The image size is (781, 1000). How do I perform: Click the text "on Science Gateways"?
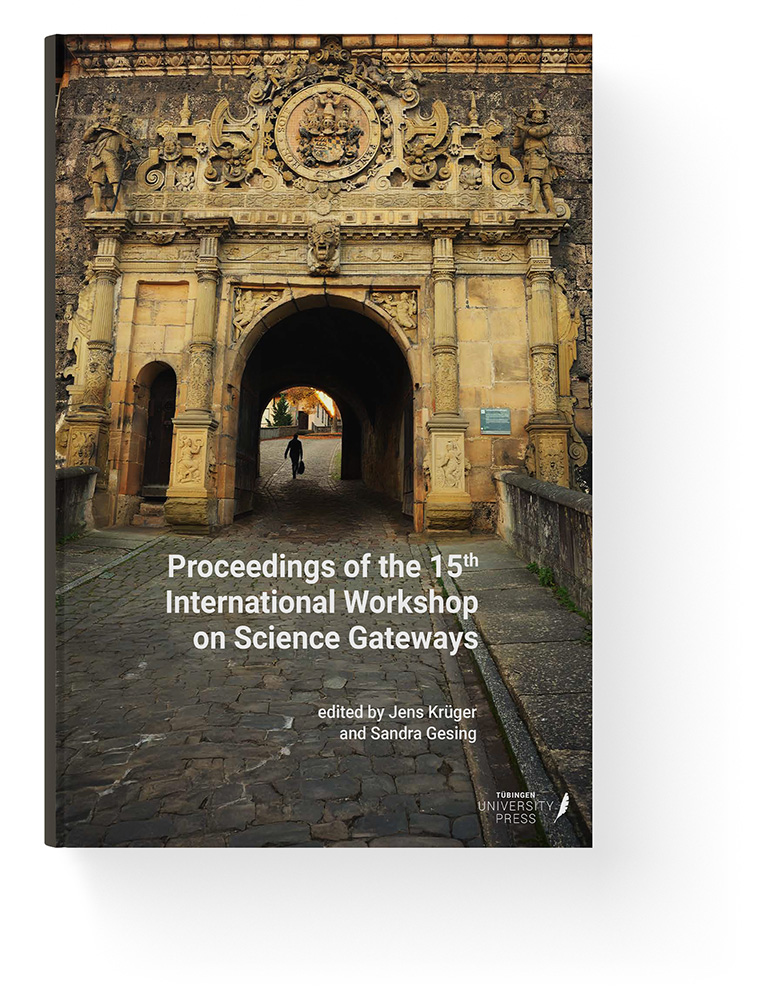pos(335,639)
